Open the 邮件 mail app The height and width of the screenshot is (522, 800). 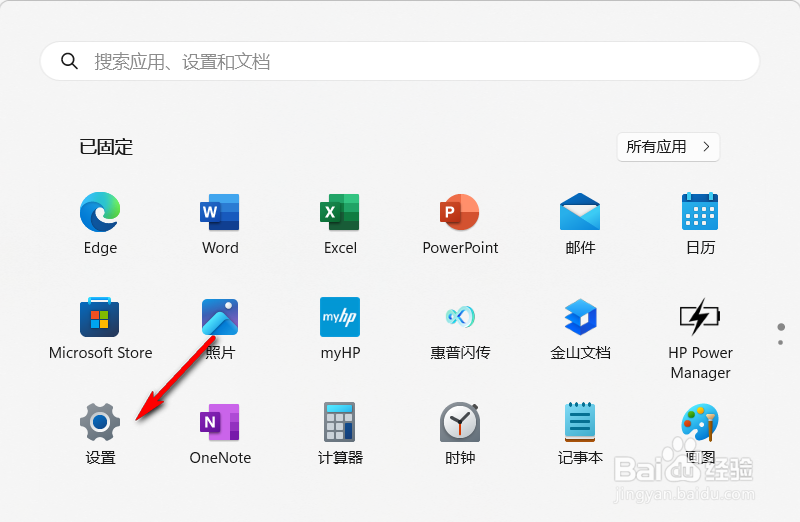[580, 223]
